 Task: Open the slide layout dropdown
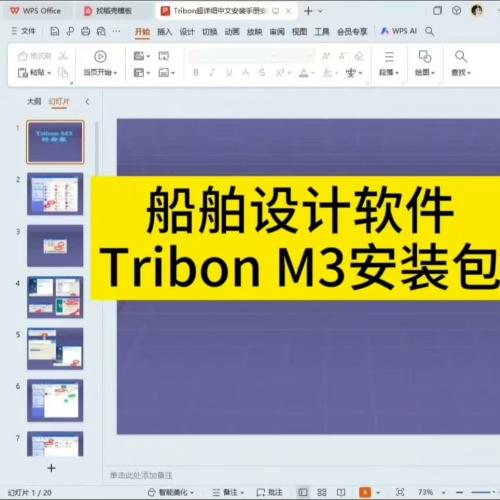tap(142, 72)
